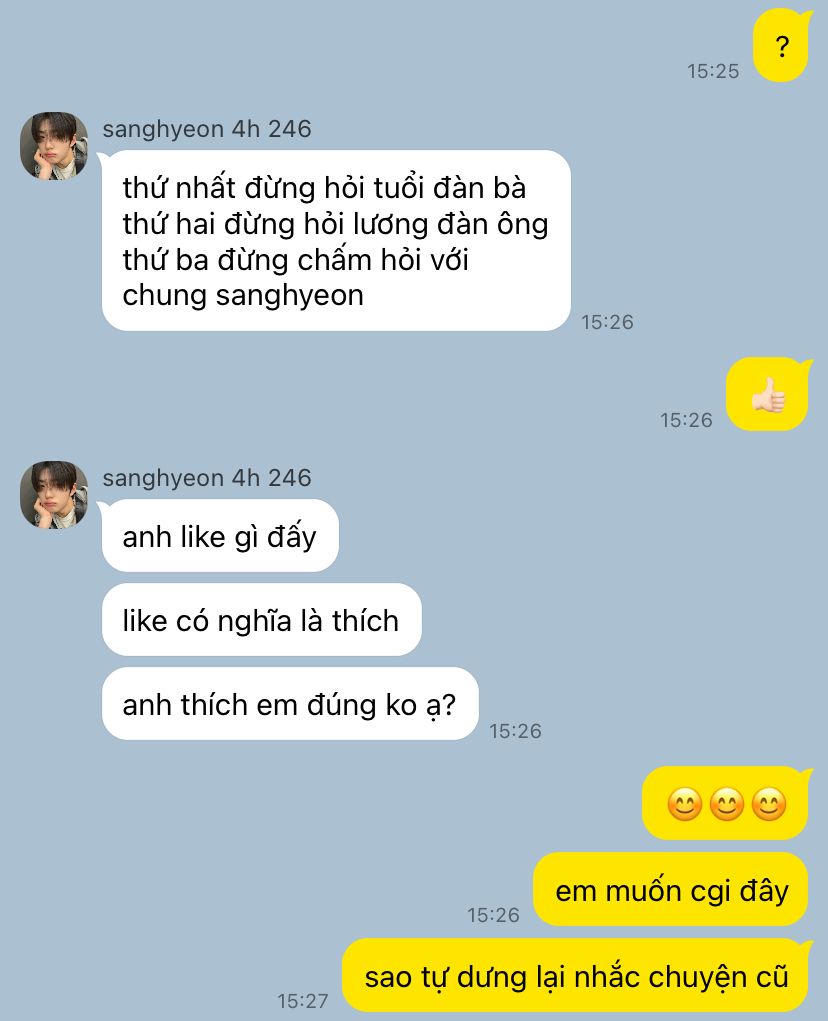Tap 'sao tự dưng lại nhắc chuyện cũ' message
The image size is (828, 1021).
(577, 976)
